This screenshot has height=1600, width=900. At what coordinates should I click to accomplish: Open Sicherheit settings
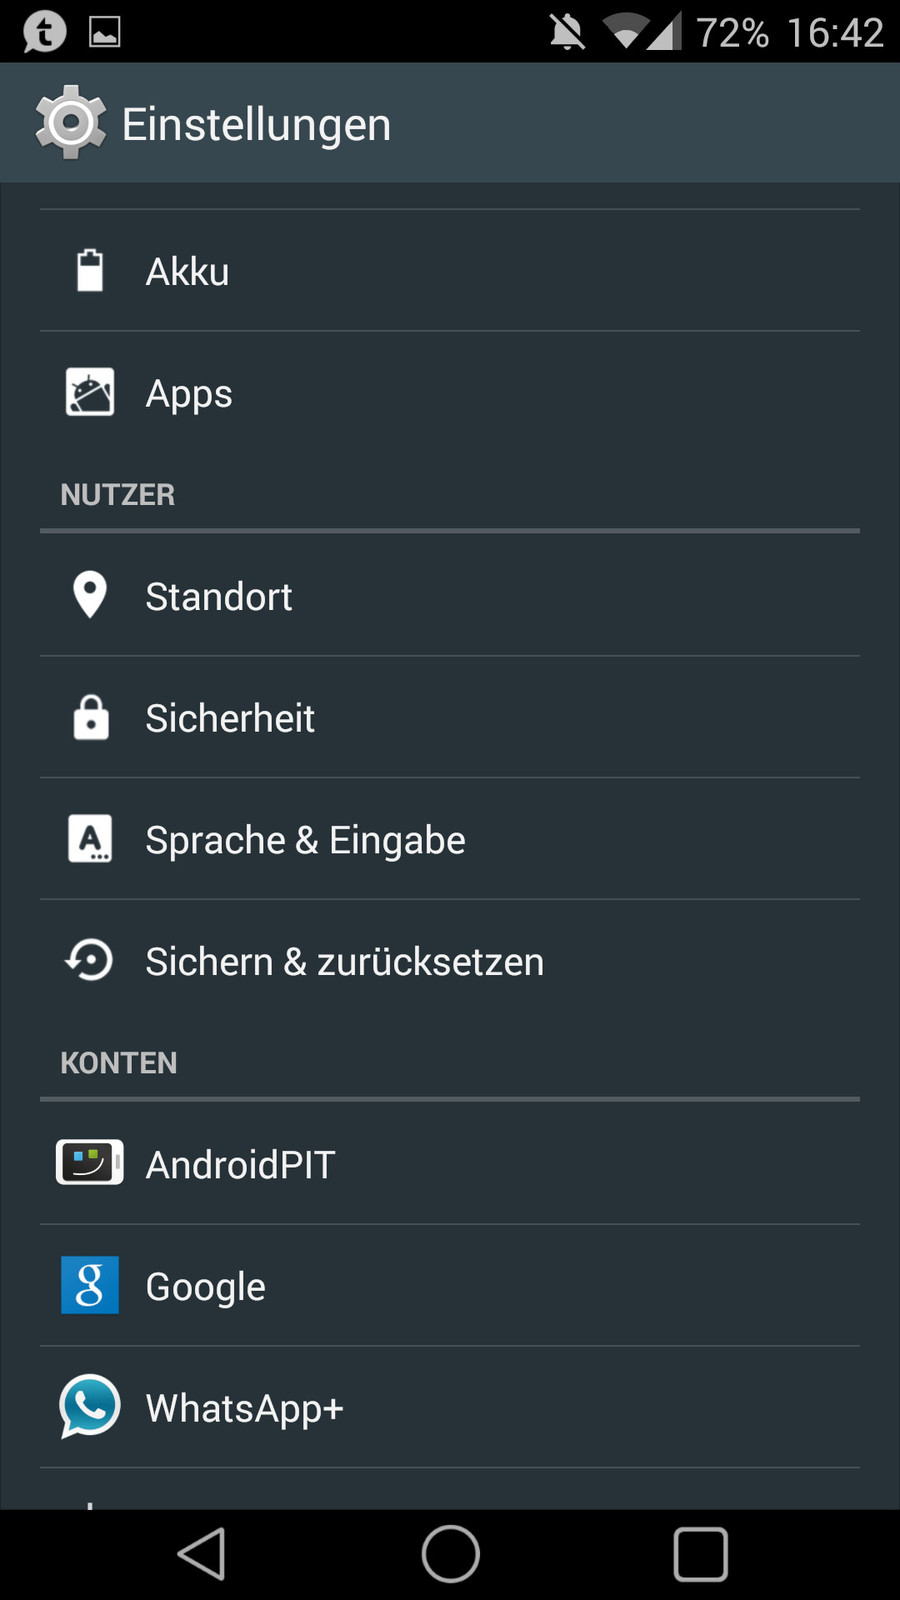450,718
